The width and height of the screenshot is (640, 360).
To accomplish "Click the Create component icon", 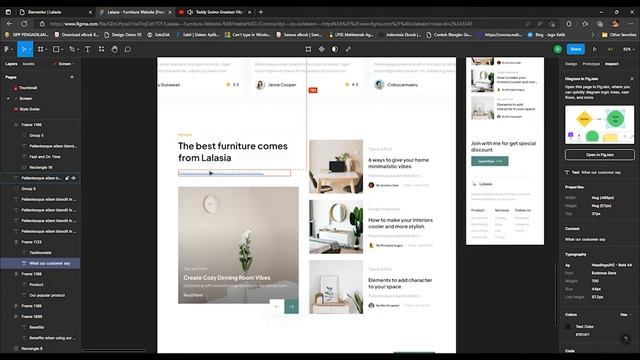I will pyautogui.click(x=322, y=49).
